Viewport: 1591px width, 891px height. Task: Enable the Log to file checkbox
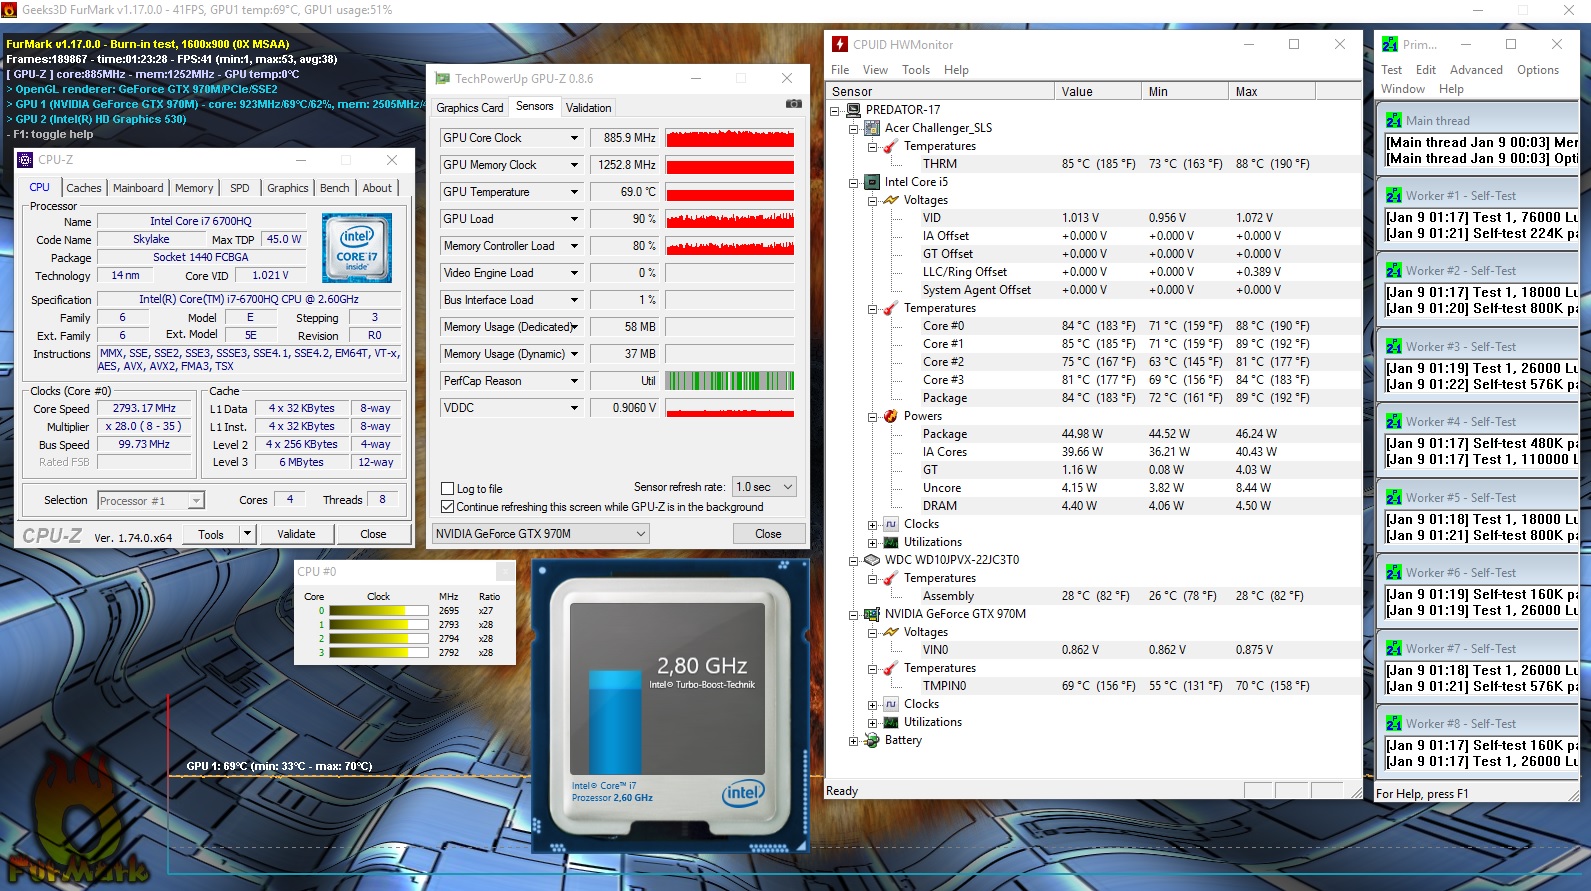pyautogui.click(x=448, y=489)
